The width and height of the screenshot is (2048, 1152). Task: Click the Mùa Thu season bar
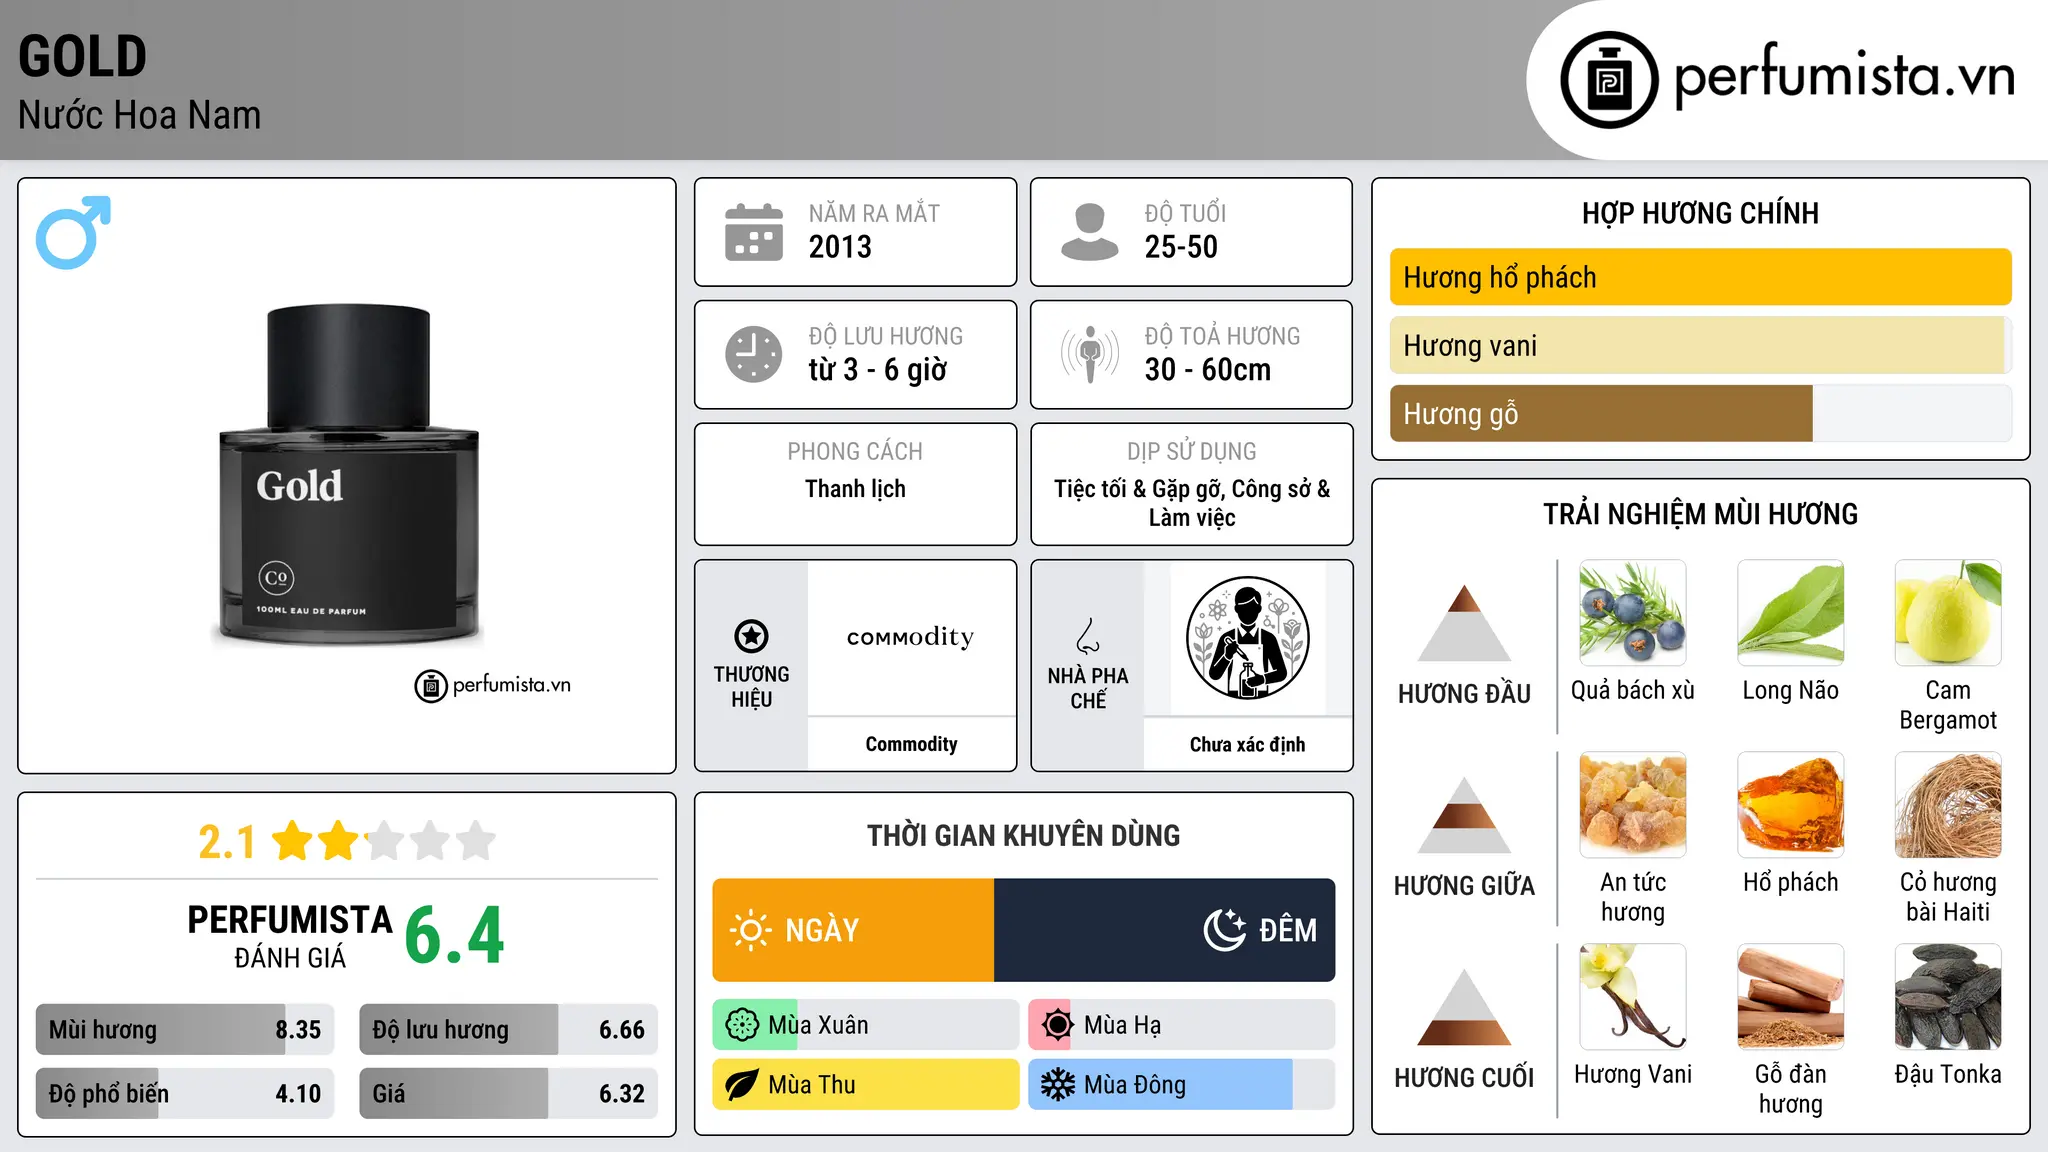[x=866, y=1085]
